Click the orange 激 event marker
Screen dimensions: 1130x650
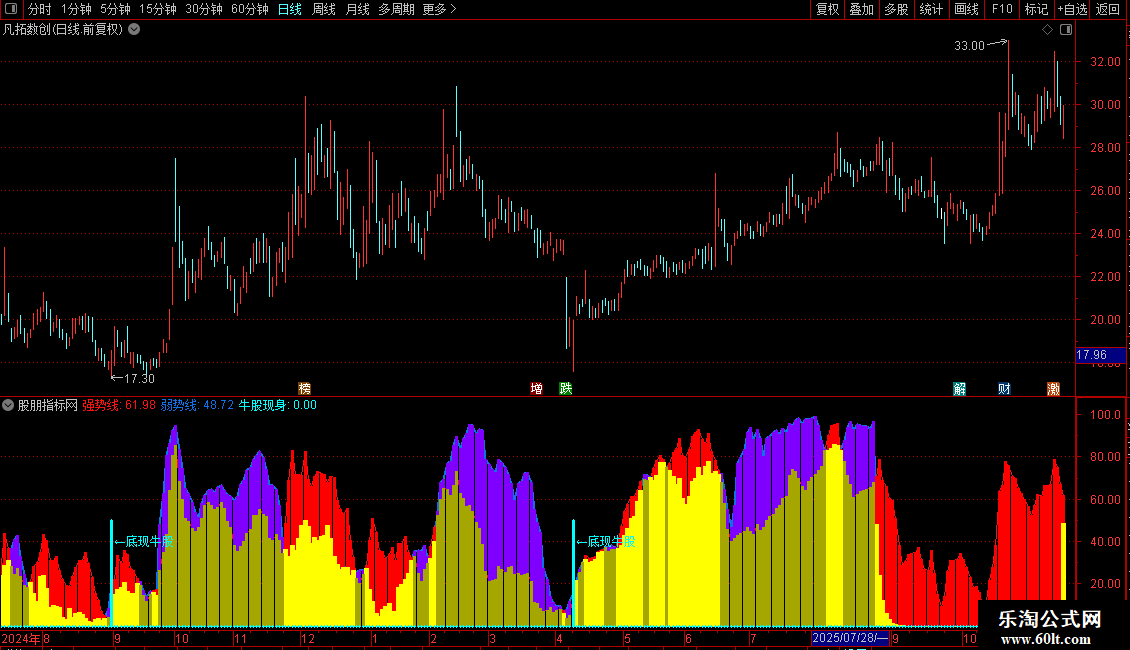(x=1054, y=389)
